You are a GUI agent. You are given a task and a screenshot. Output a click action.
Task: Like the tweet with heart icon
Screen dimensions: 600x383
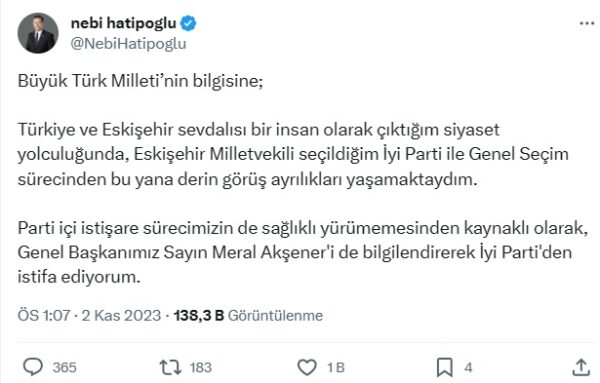307,367
